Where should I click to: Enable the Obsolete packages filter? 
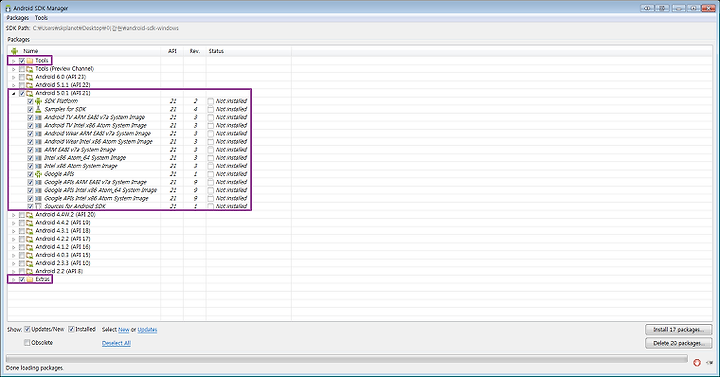(x=27, y=343)
